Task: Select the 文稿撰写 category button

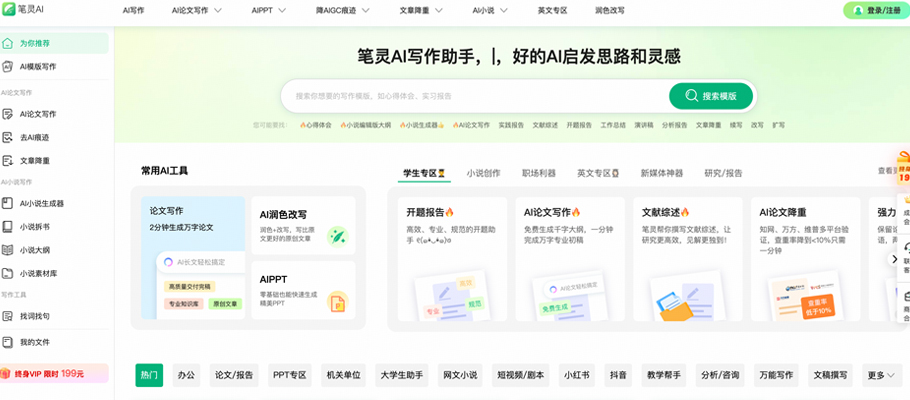Action: [x=830, y=375]
